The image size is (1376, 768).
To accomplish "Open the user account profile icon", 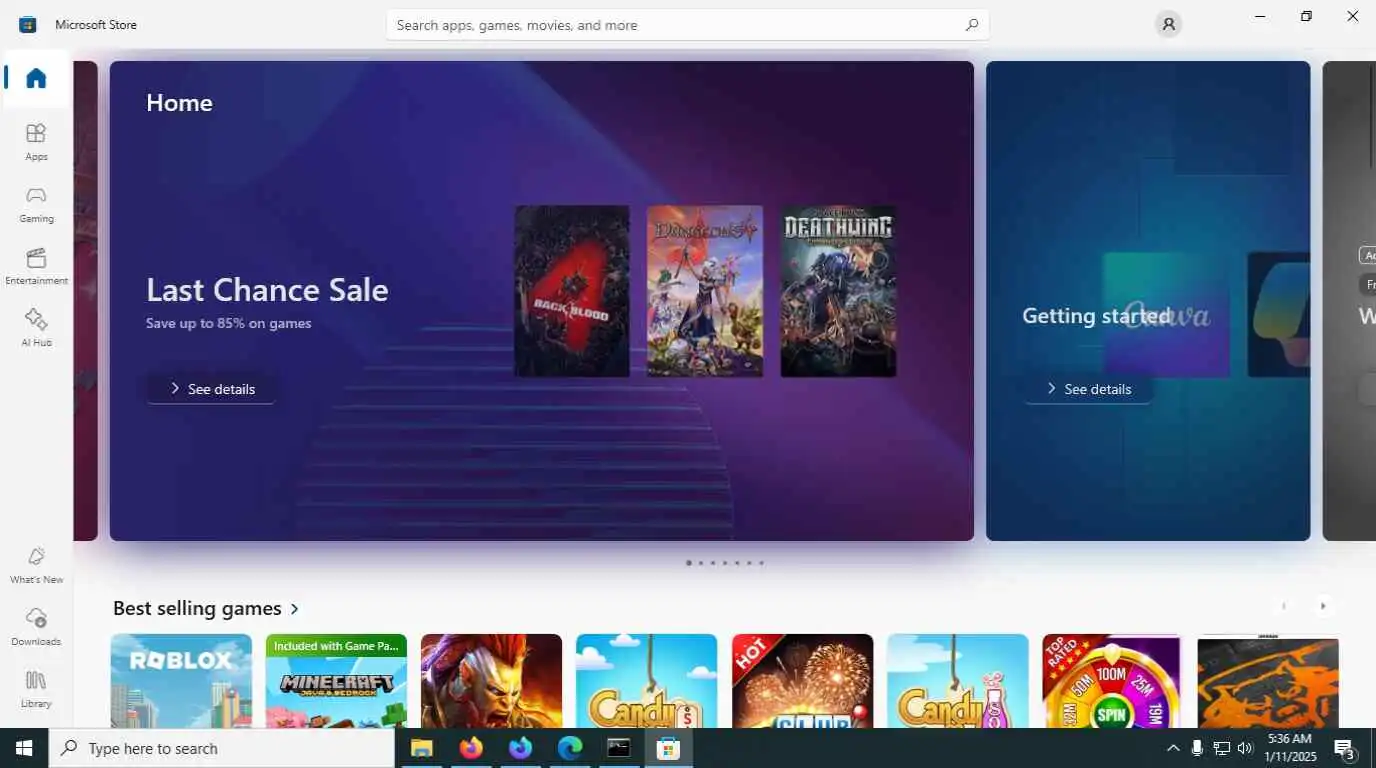I will click(1168, 24).
